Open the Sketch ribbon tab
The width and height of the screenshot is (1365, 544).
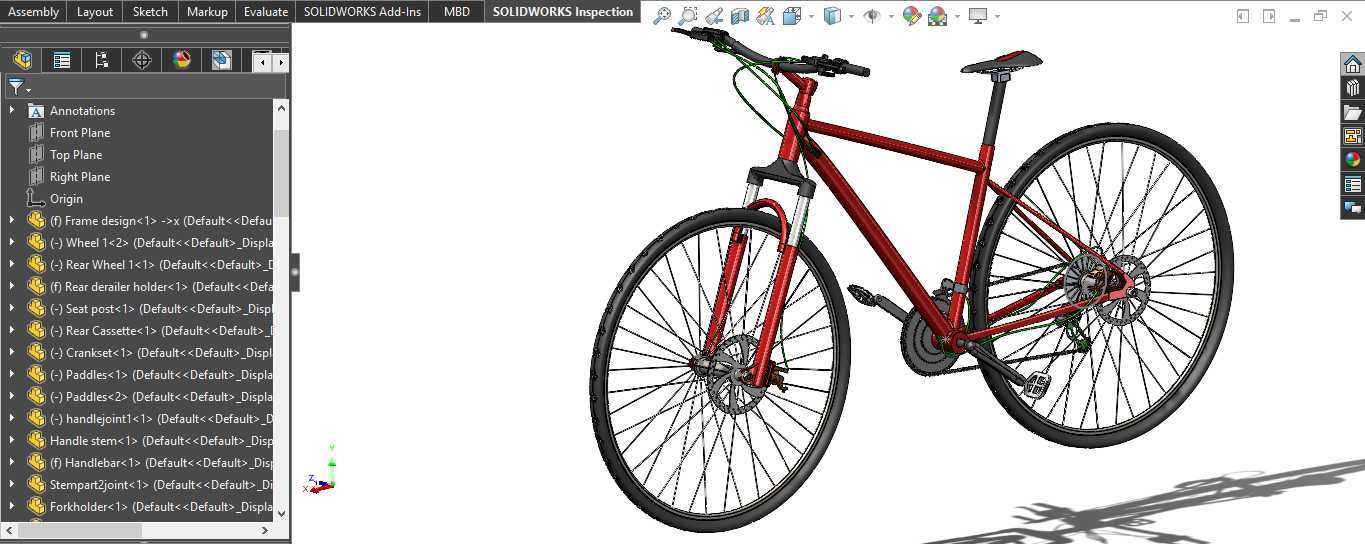click(x=150, y=11)
